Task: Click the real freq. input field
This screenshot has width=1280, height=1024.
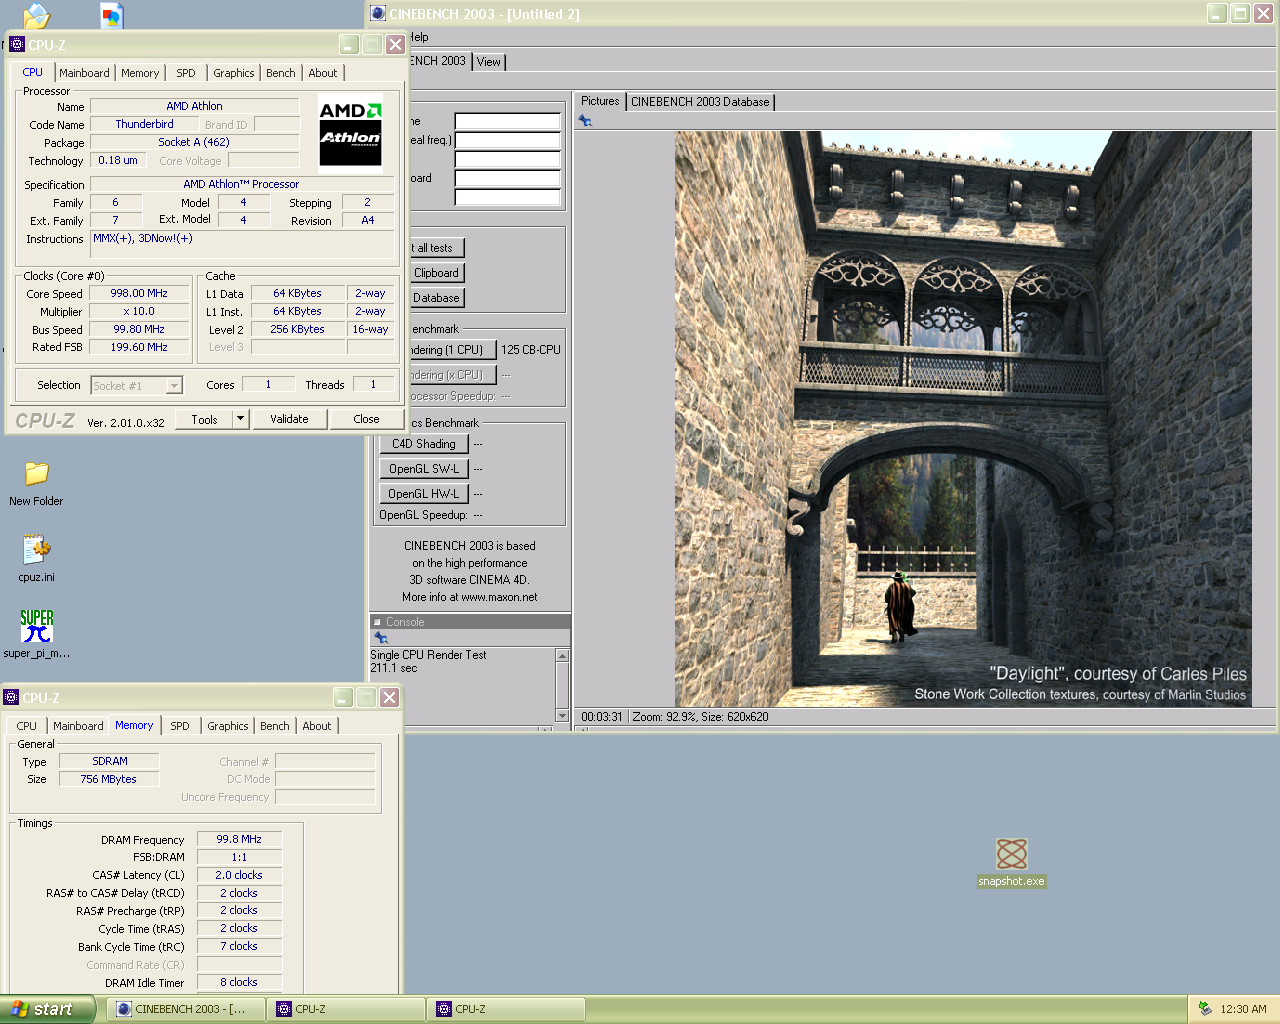Action: [508, 140]
